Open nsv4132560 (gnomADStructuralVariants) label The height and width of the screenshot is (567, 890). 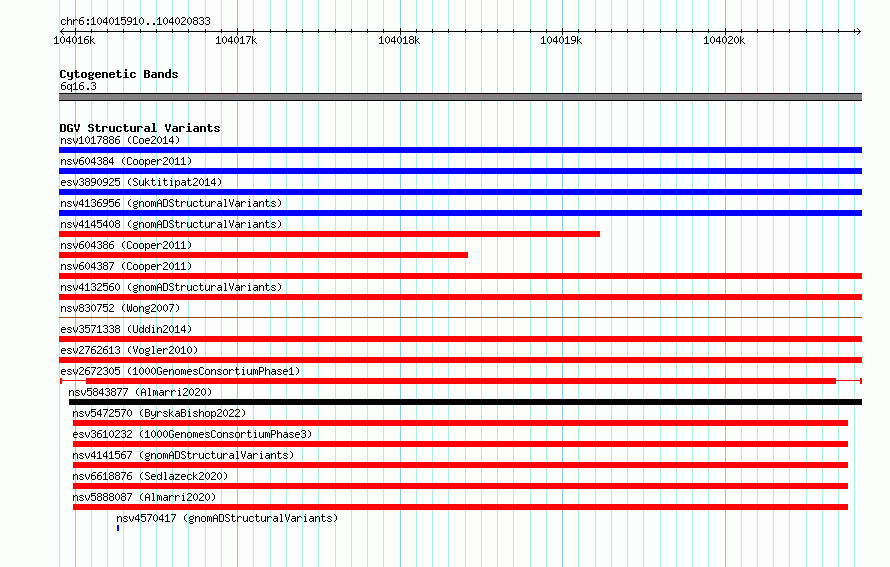(x=171, y=287)
